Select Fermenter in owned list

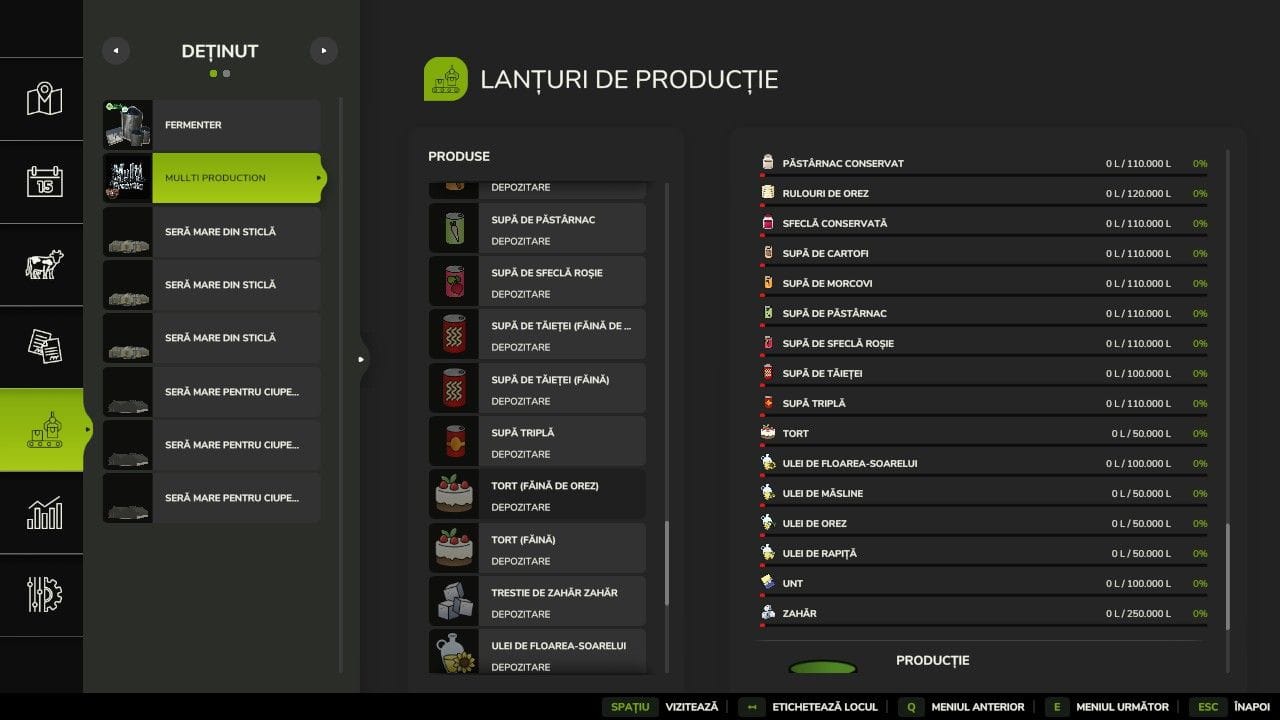pyautogui.click(x=212, y=125)
